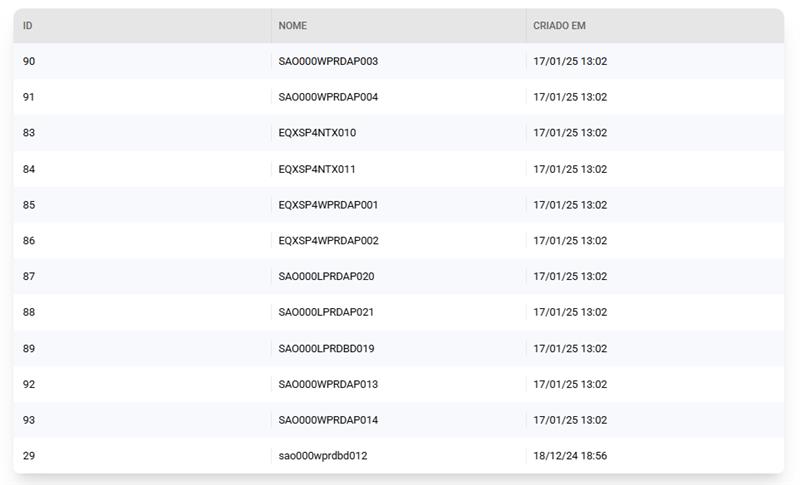The height and width of the screenshot is (485, 800).
Task: Select row named SAO000WPRDAP004
Action: pos(328,98)
